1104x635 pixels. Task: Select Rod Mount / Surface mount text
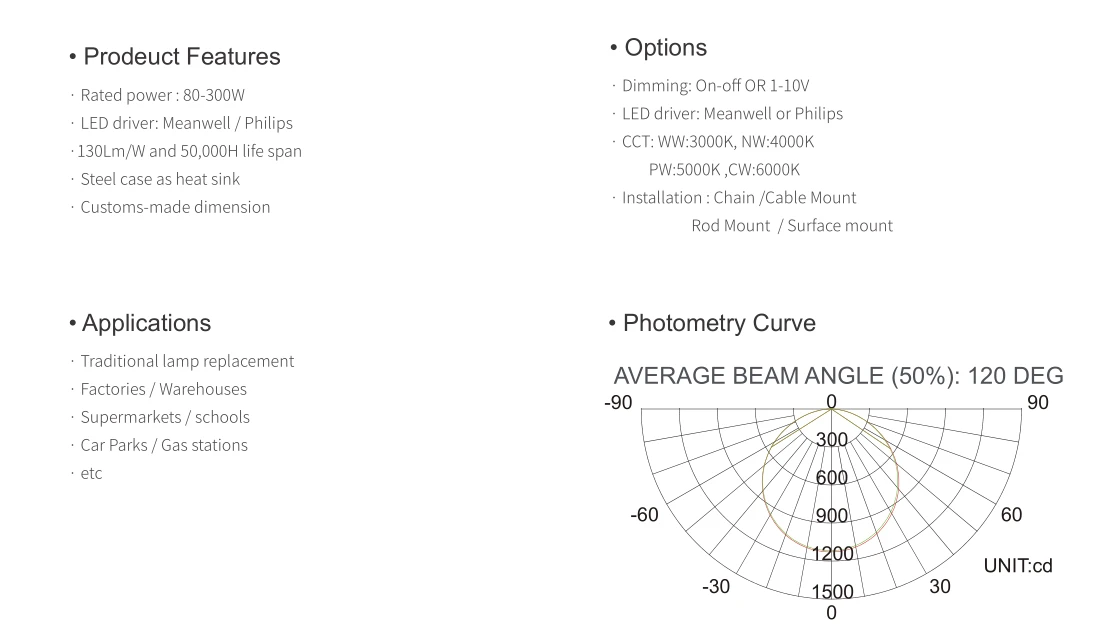pos(792,226)
